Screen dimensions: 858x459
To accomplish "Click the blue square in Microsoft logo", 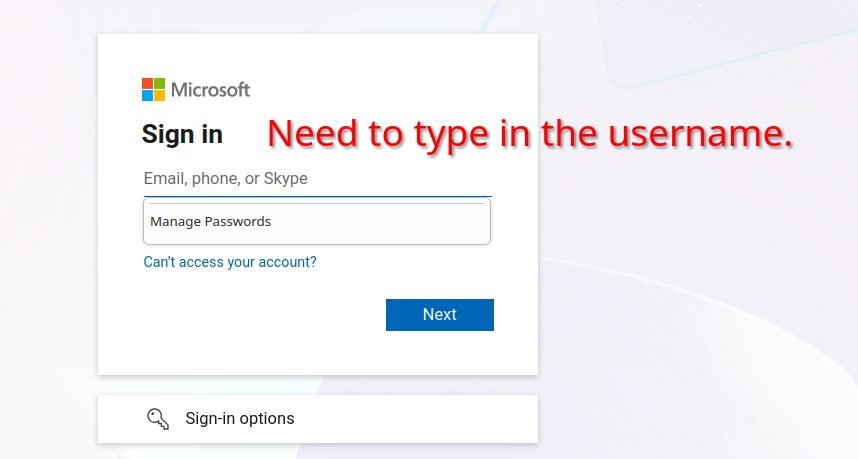I will pos(148,96).
